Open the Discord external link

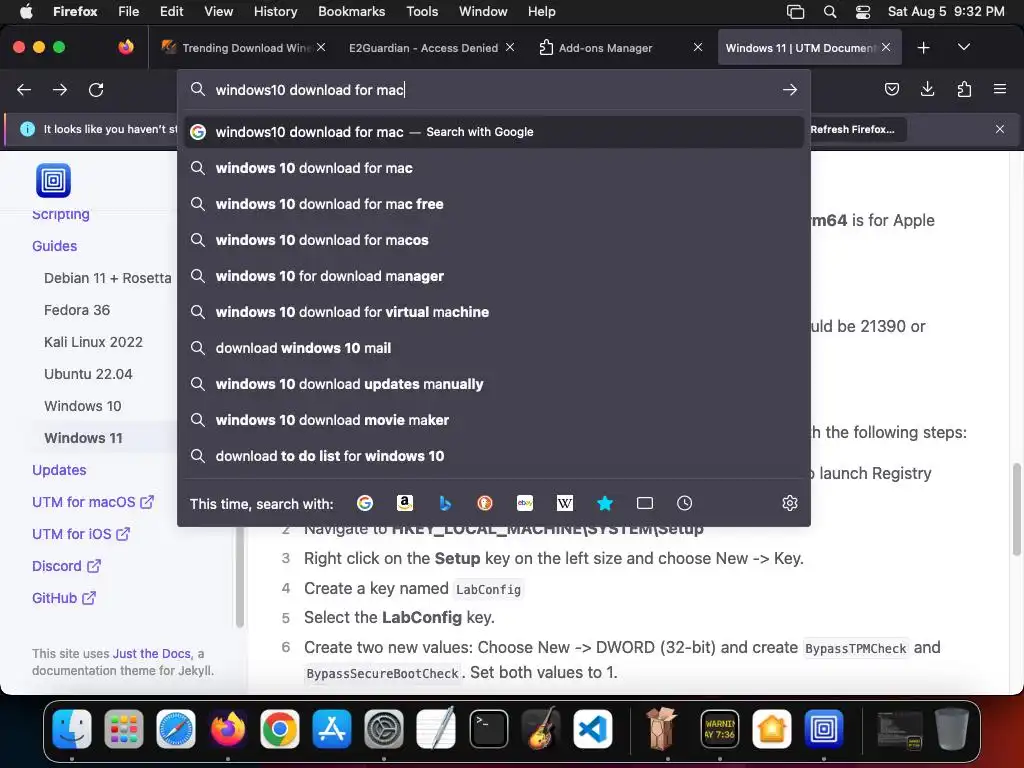66,566
